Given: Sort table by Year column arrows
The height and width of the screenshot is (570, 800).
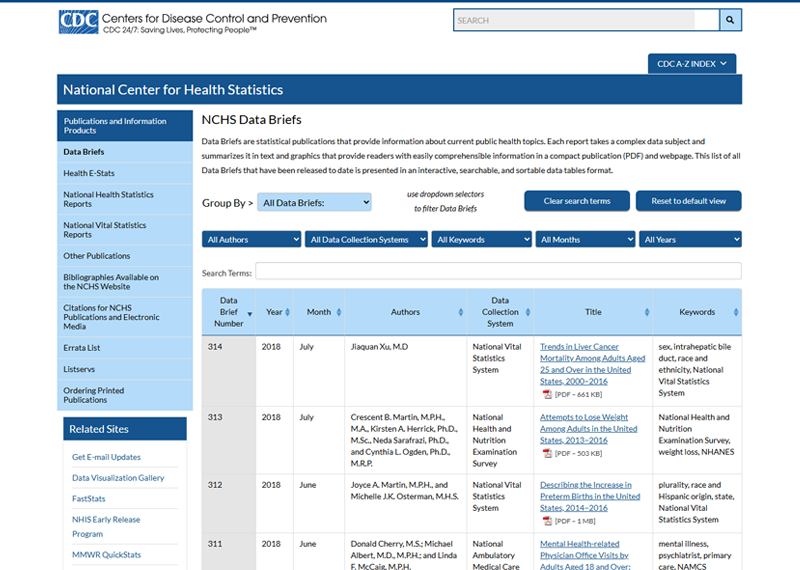Looking at the screenshot, I should (x=287, y=312).
